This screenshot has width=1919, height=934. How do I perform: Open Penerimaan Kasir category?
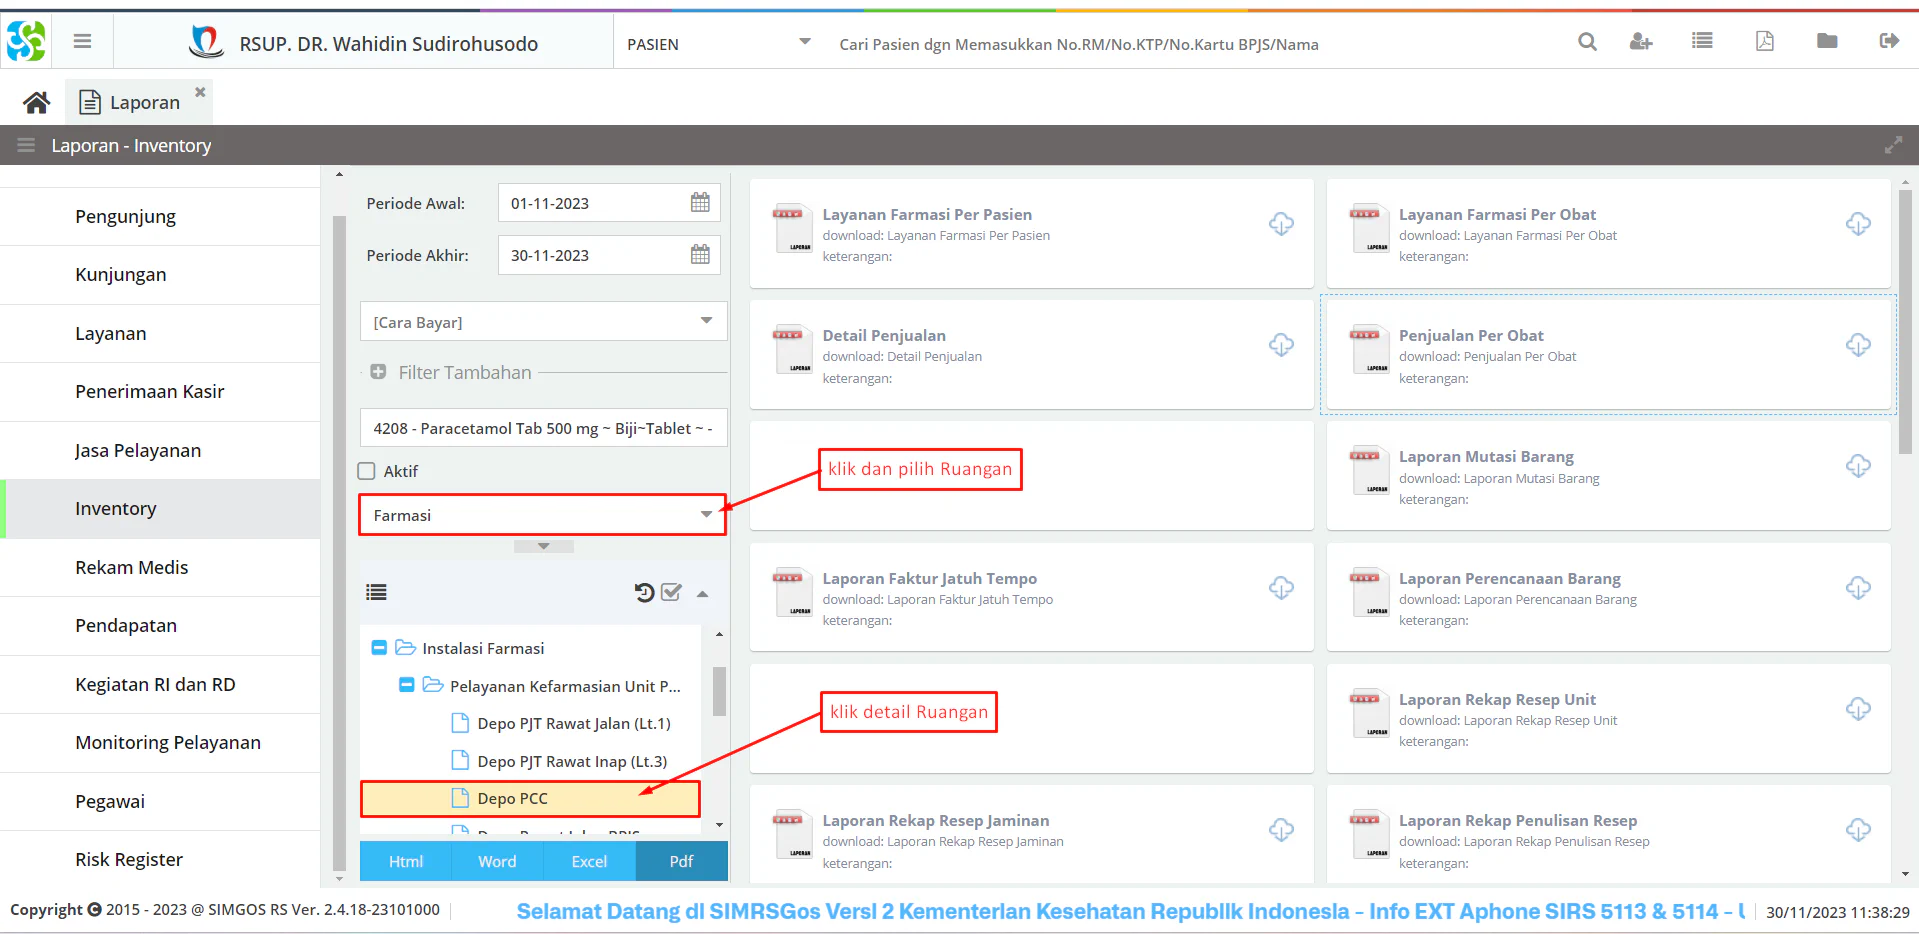coord(160,392)
